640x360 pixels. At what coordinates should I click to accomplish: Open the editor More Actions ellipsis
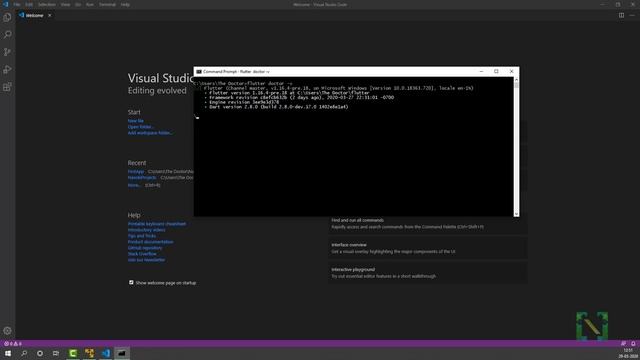tap(632, 16)
